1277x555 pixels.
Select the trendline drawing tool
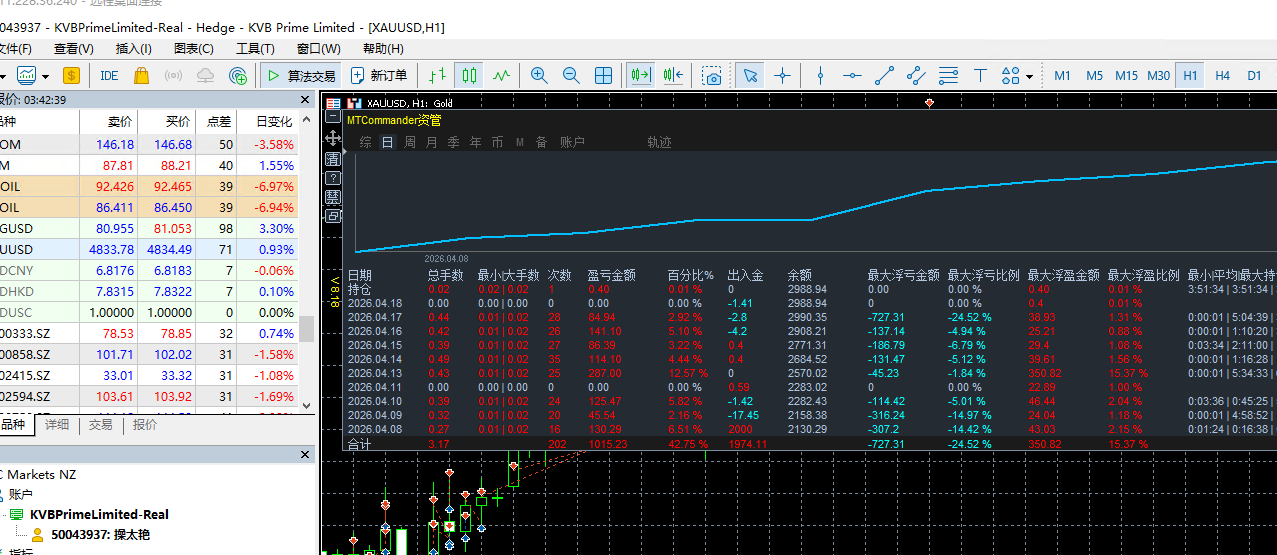pos(884,75)
